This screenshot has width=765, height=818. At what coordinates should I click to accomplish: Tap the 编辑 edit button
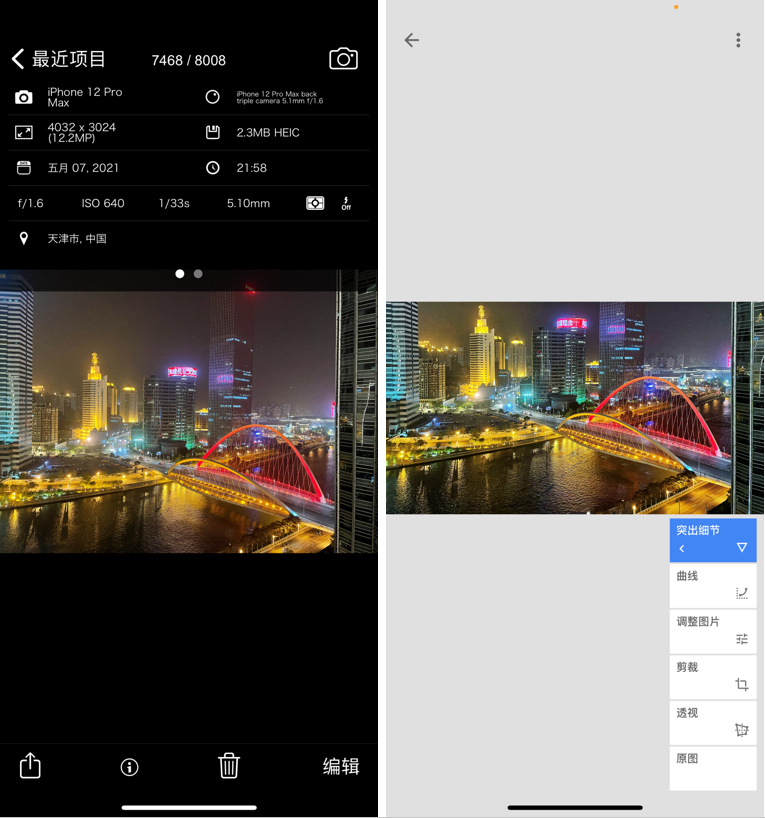(340, 766)
